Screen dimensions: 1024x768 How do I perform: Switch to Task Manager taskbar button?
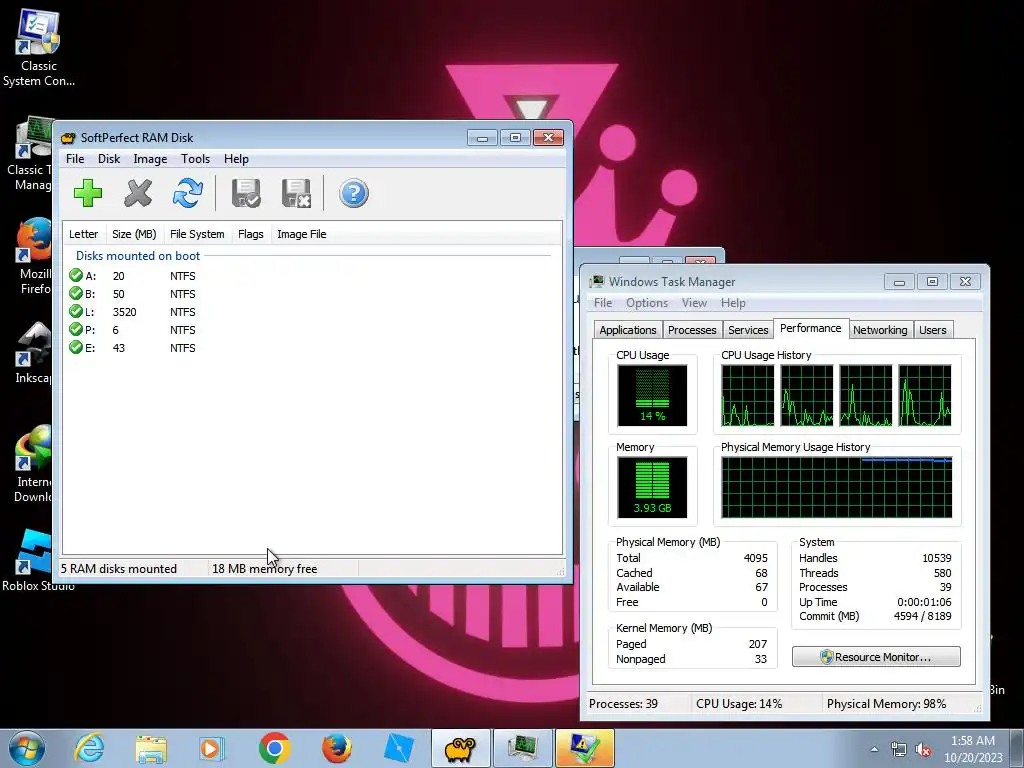click(523, 748)
